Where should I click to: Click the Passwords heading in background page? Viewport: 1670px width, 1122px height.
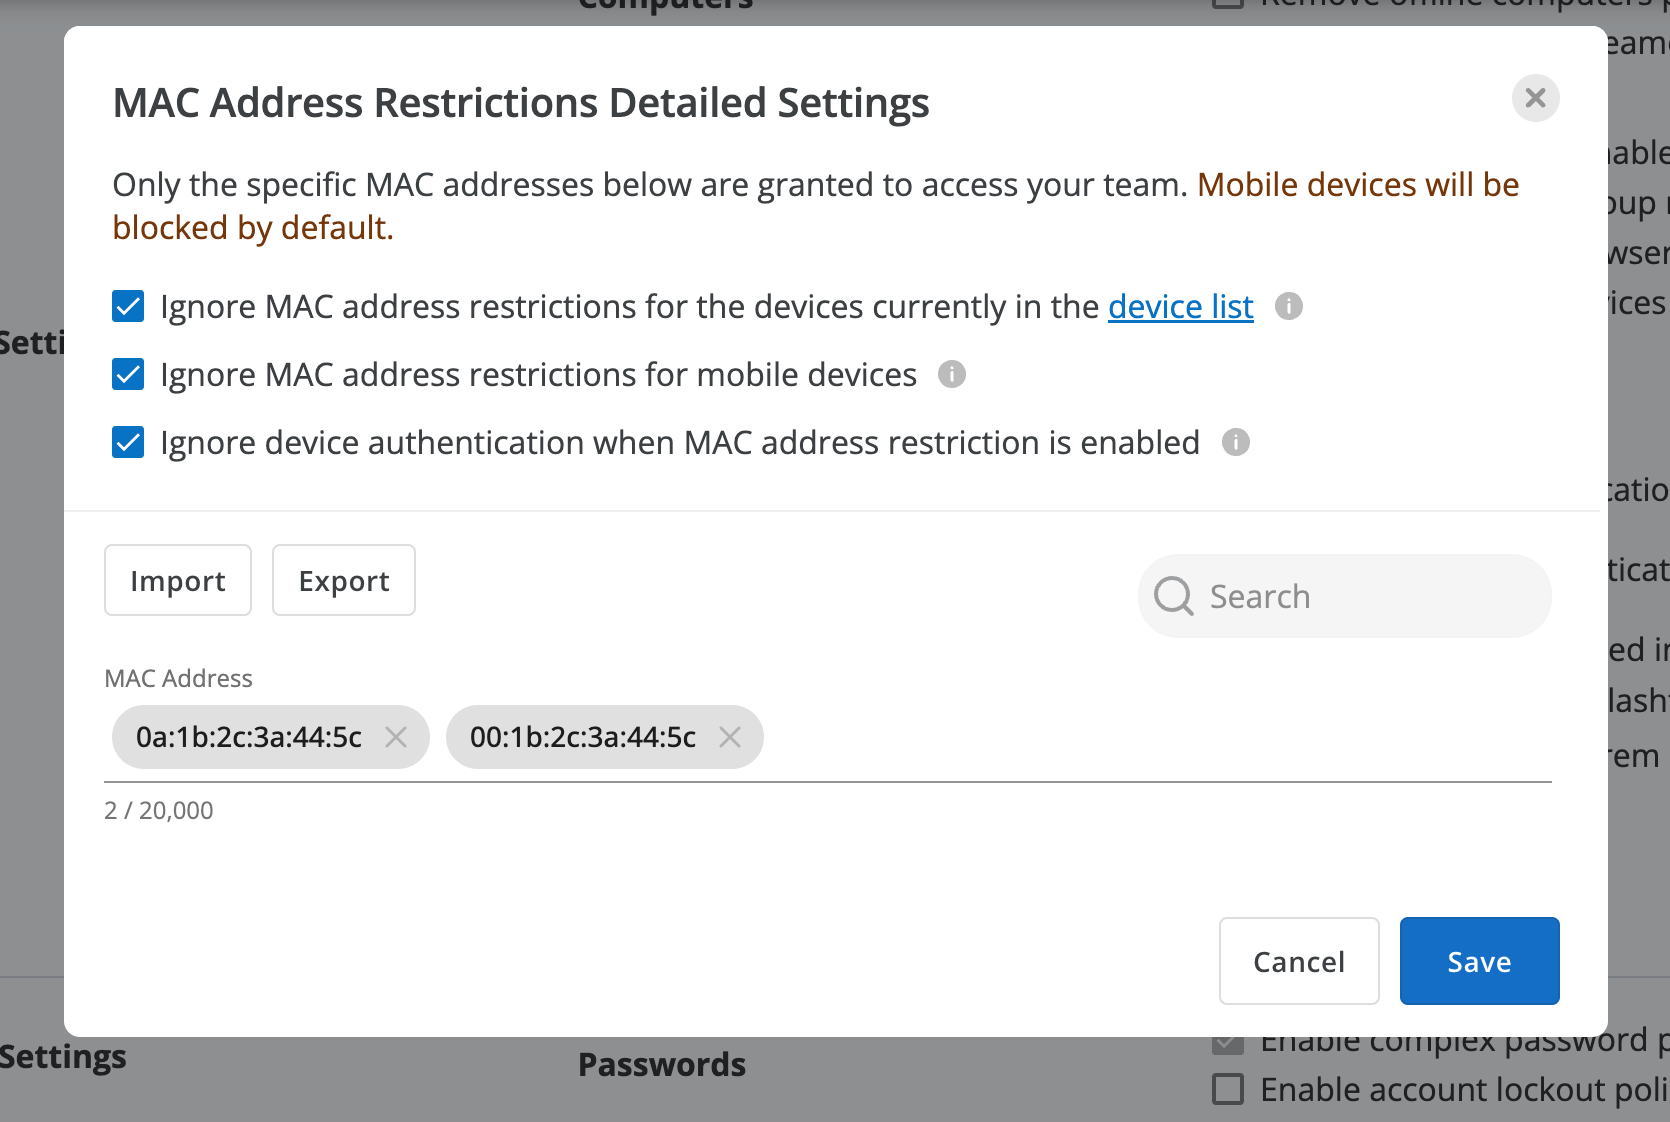click(x=662, y=1064)
